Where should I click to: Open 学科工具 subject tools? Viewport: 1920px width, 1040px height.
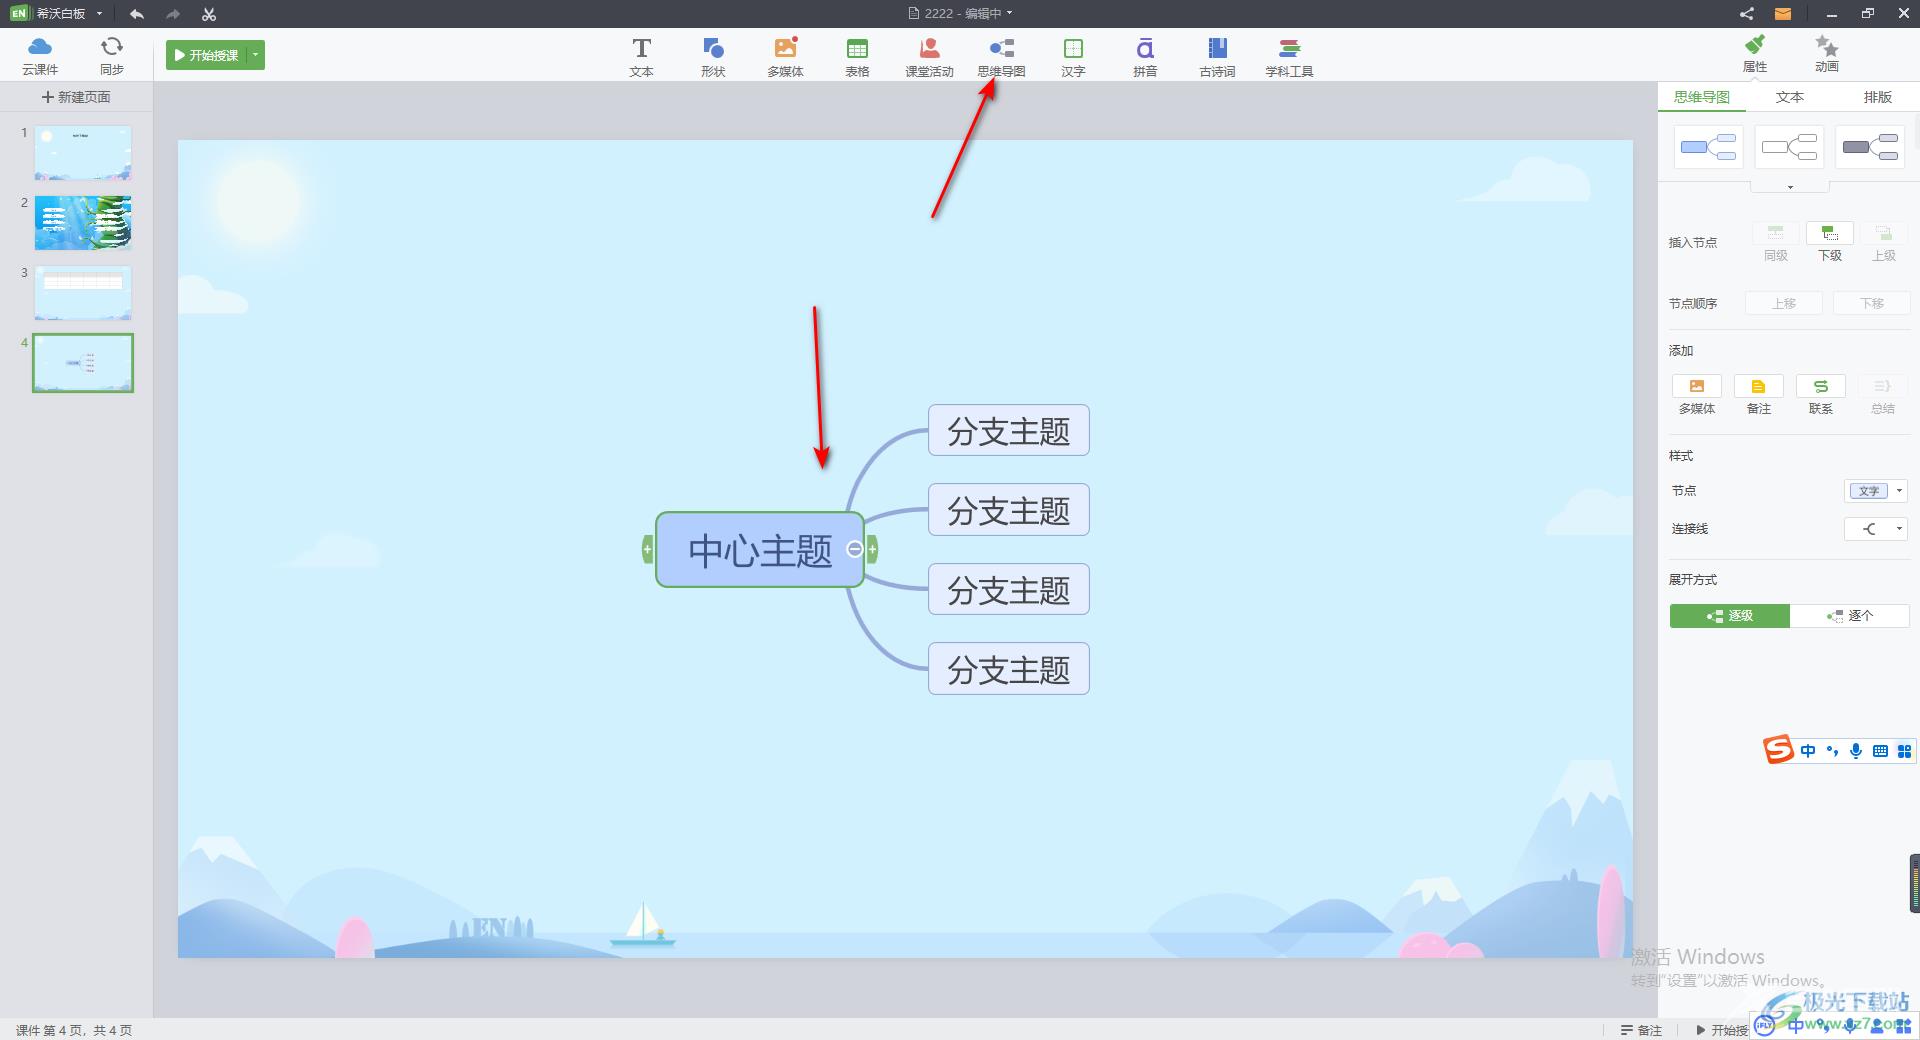tap(1289, 56)
